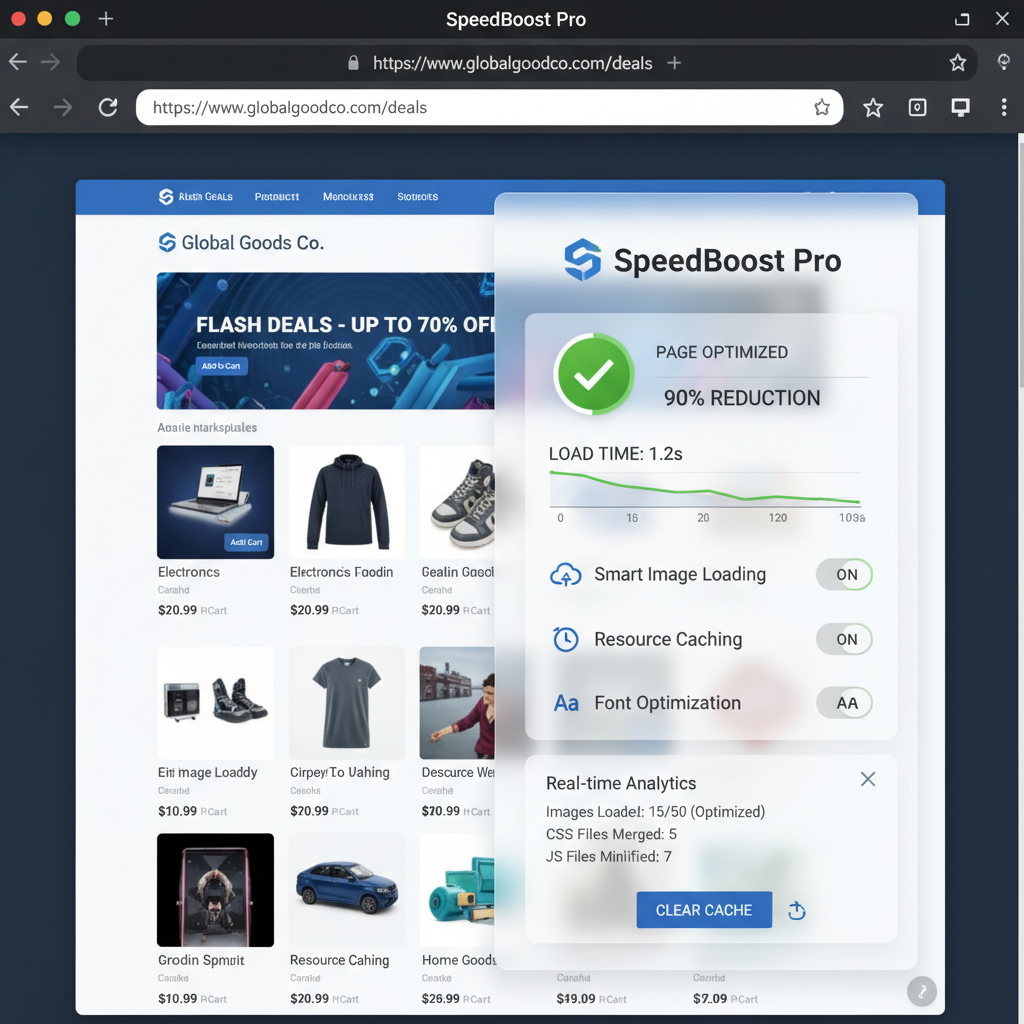
Task: Click the clock icon for Resource Caching
Action: point(566,639)
